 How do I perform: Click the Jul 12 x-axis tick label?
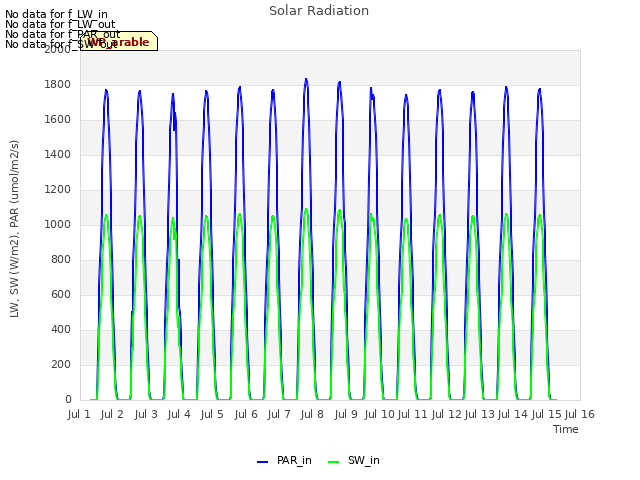(446, 414)
